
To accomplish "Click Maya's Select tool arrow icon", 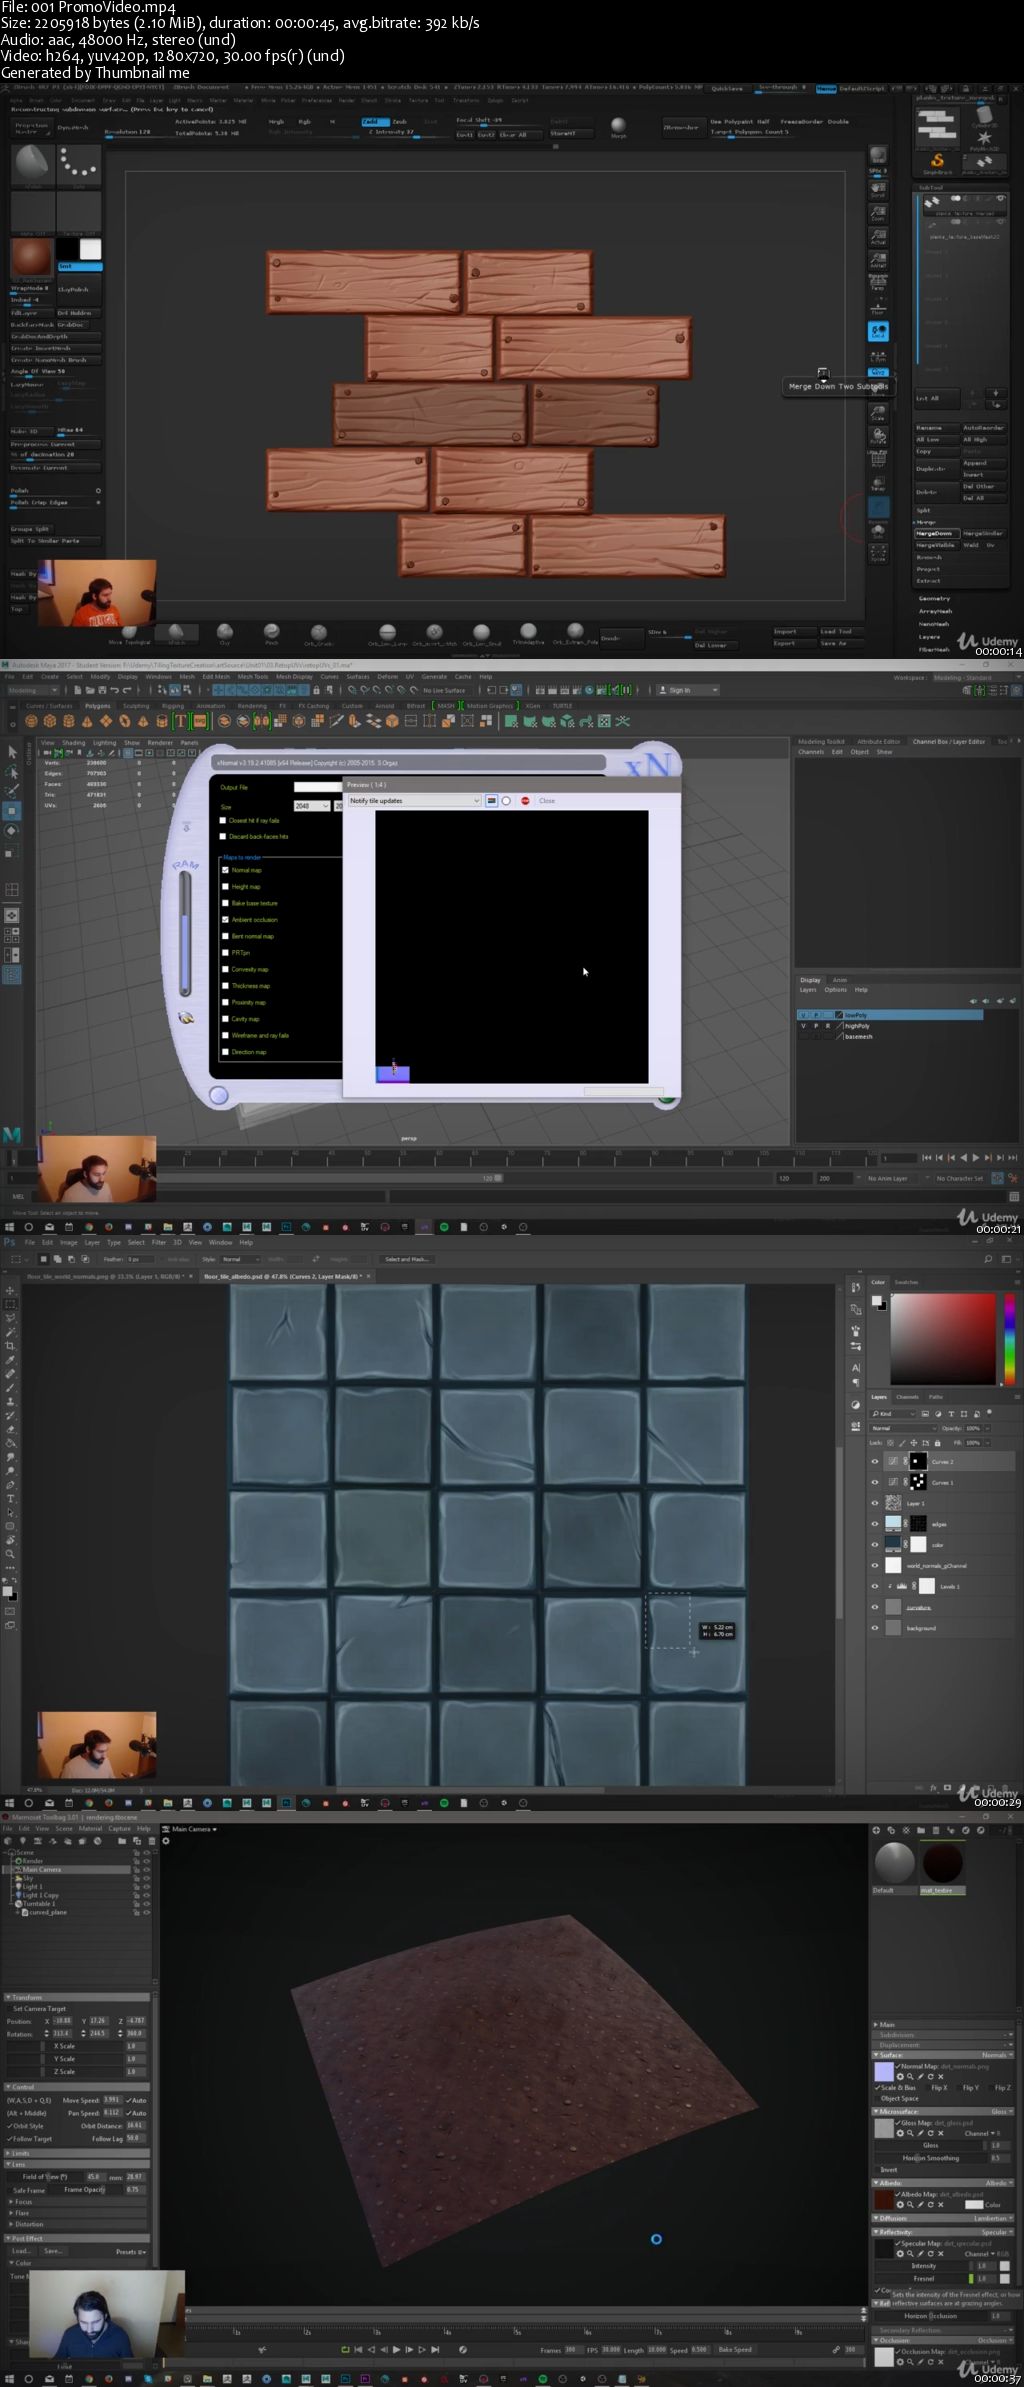I will (12, 752).
